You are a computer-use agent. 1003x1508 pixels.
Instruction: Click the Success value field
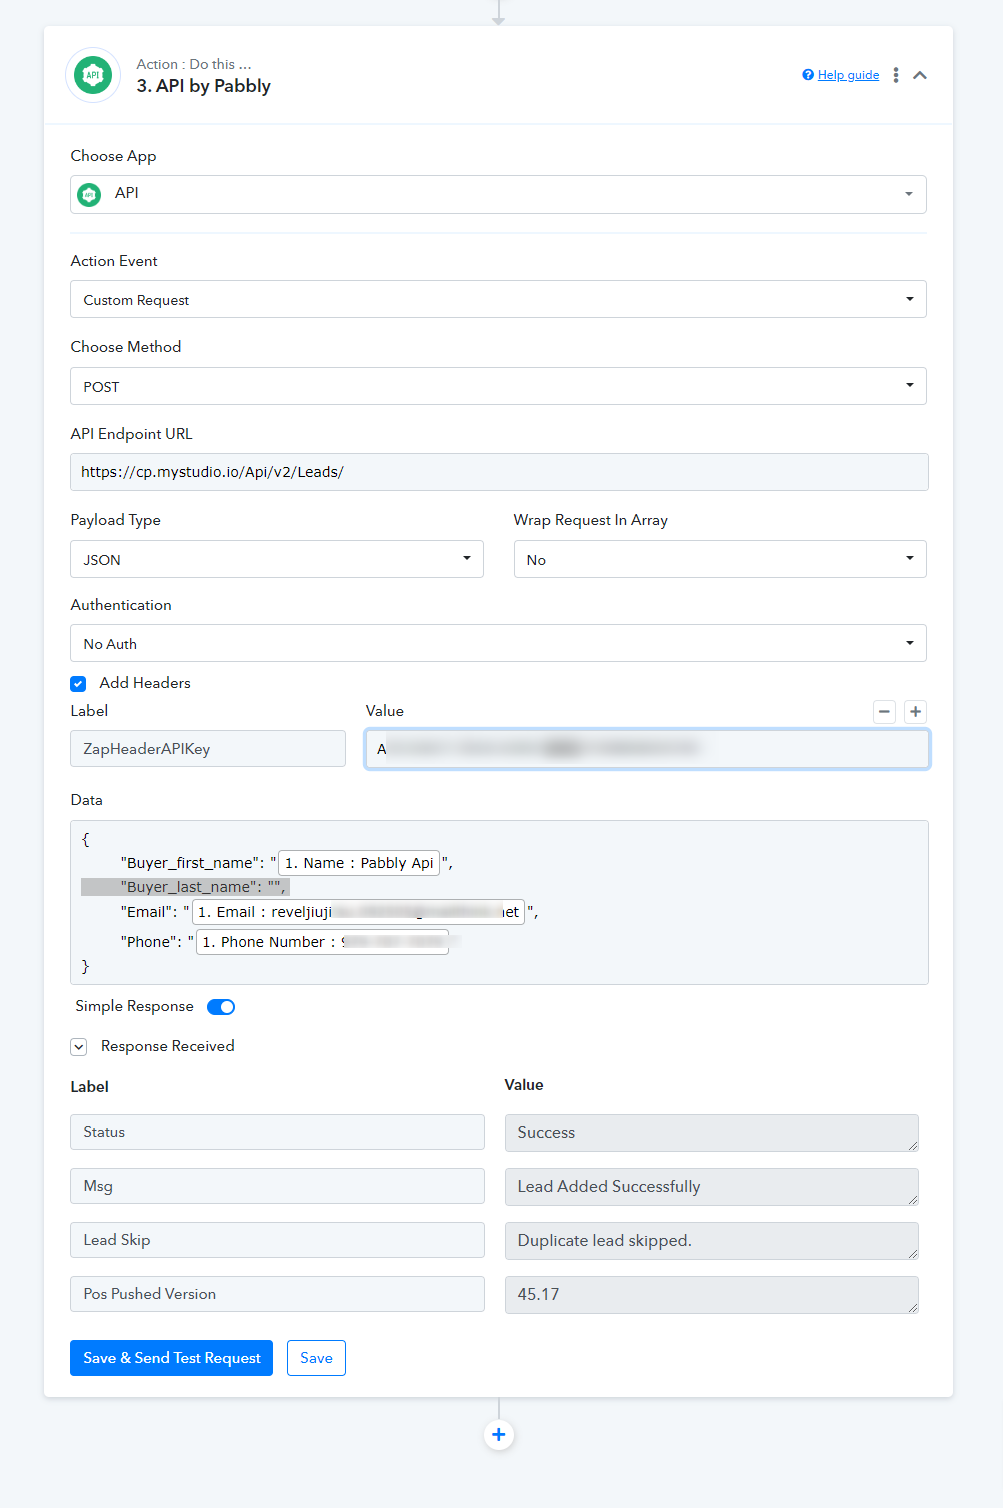(x=712, y=1133)
